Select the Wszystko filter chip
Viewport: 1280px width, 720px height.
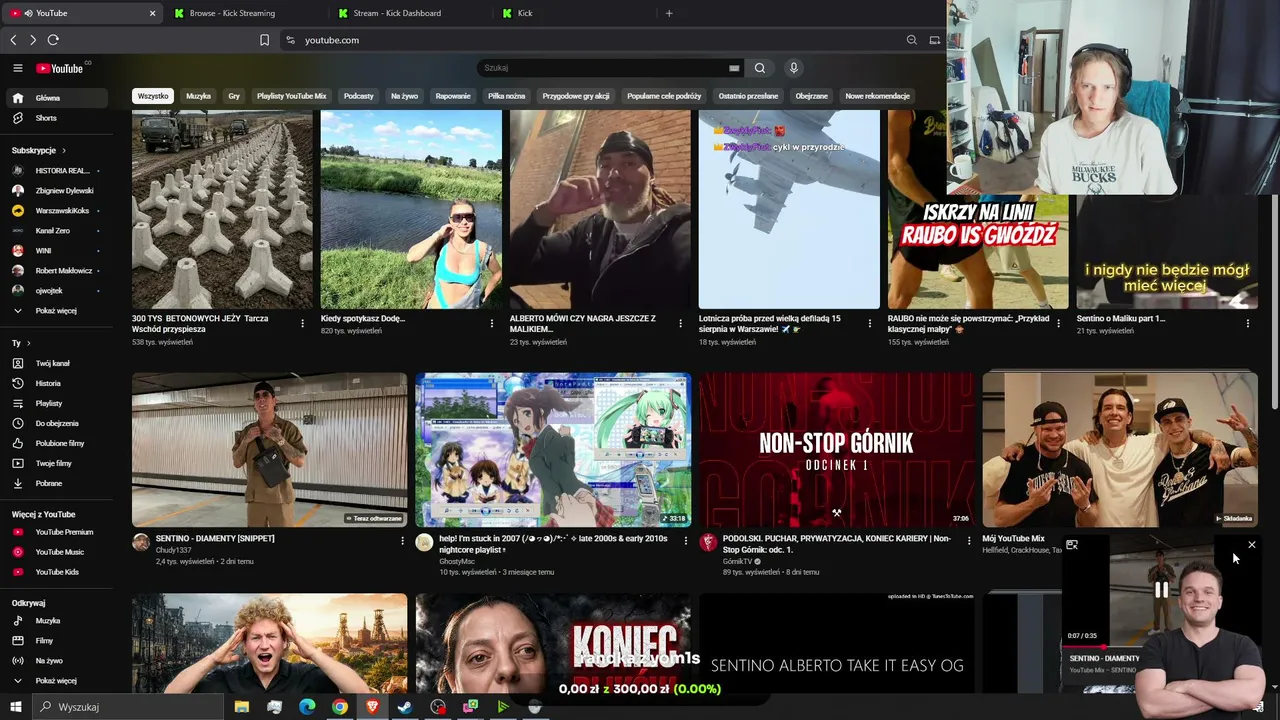click(153, 96)
